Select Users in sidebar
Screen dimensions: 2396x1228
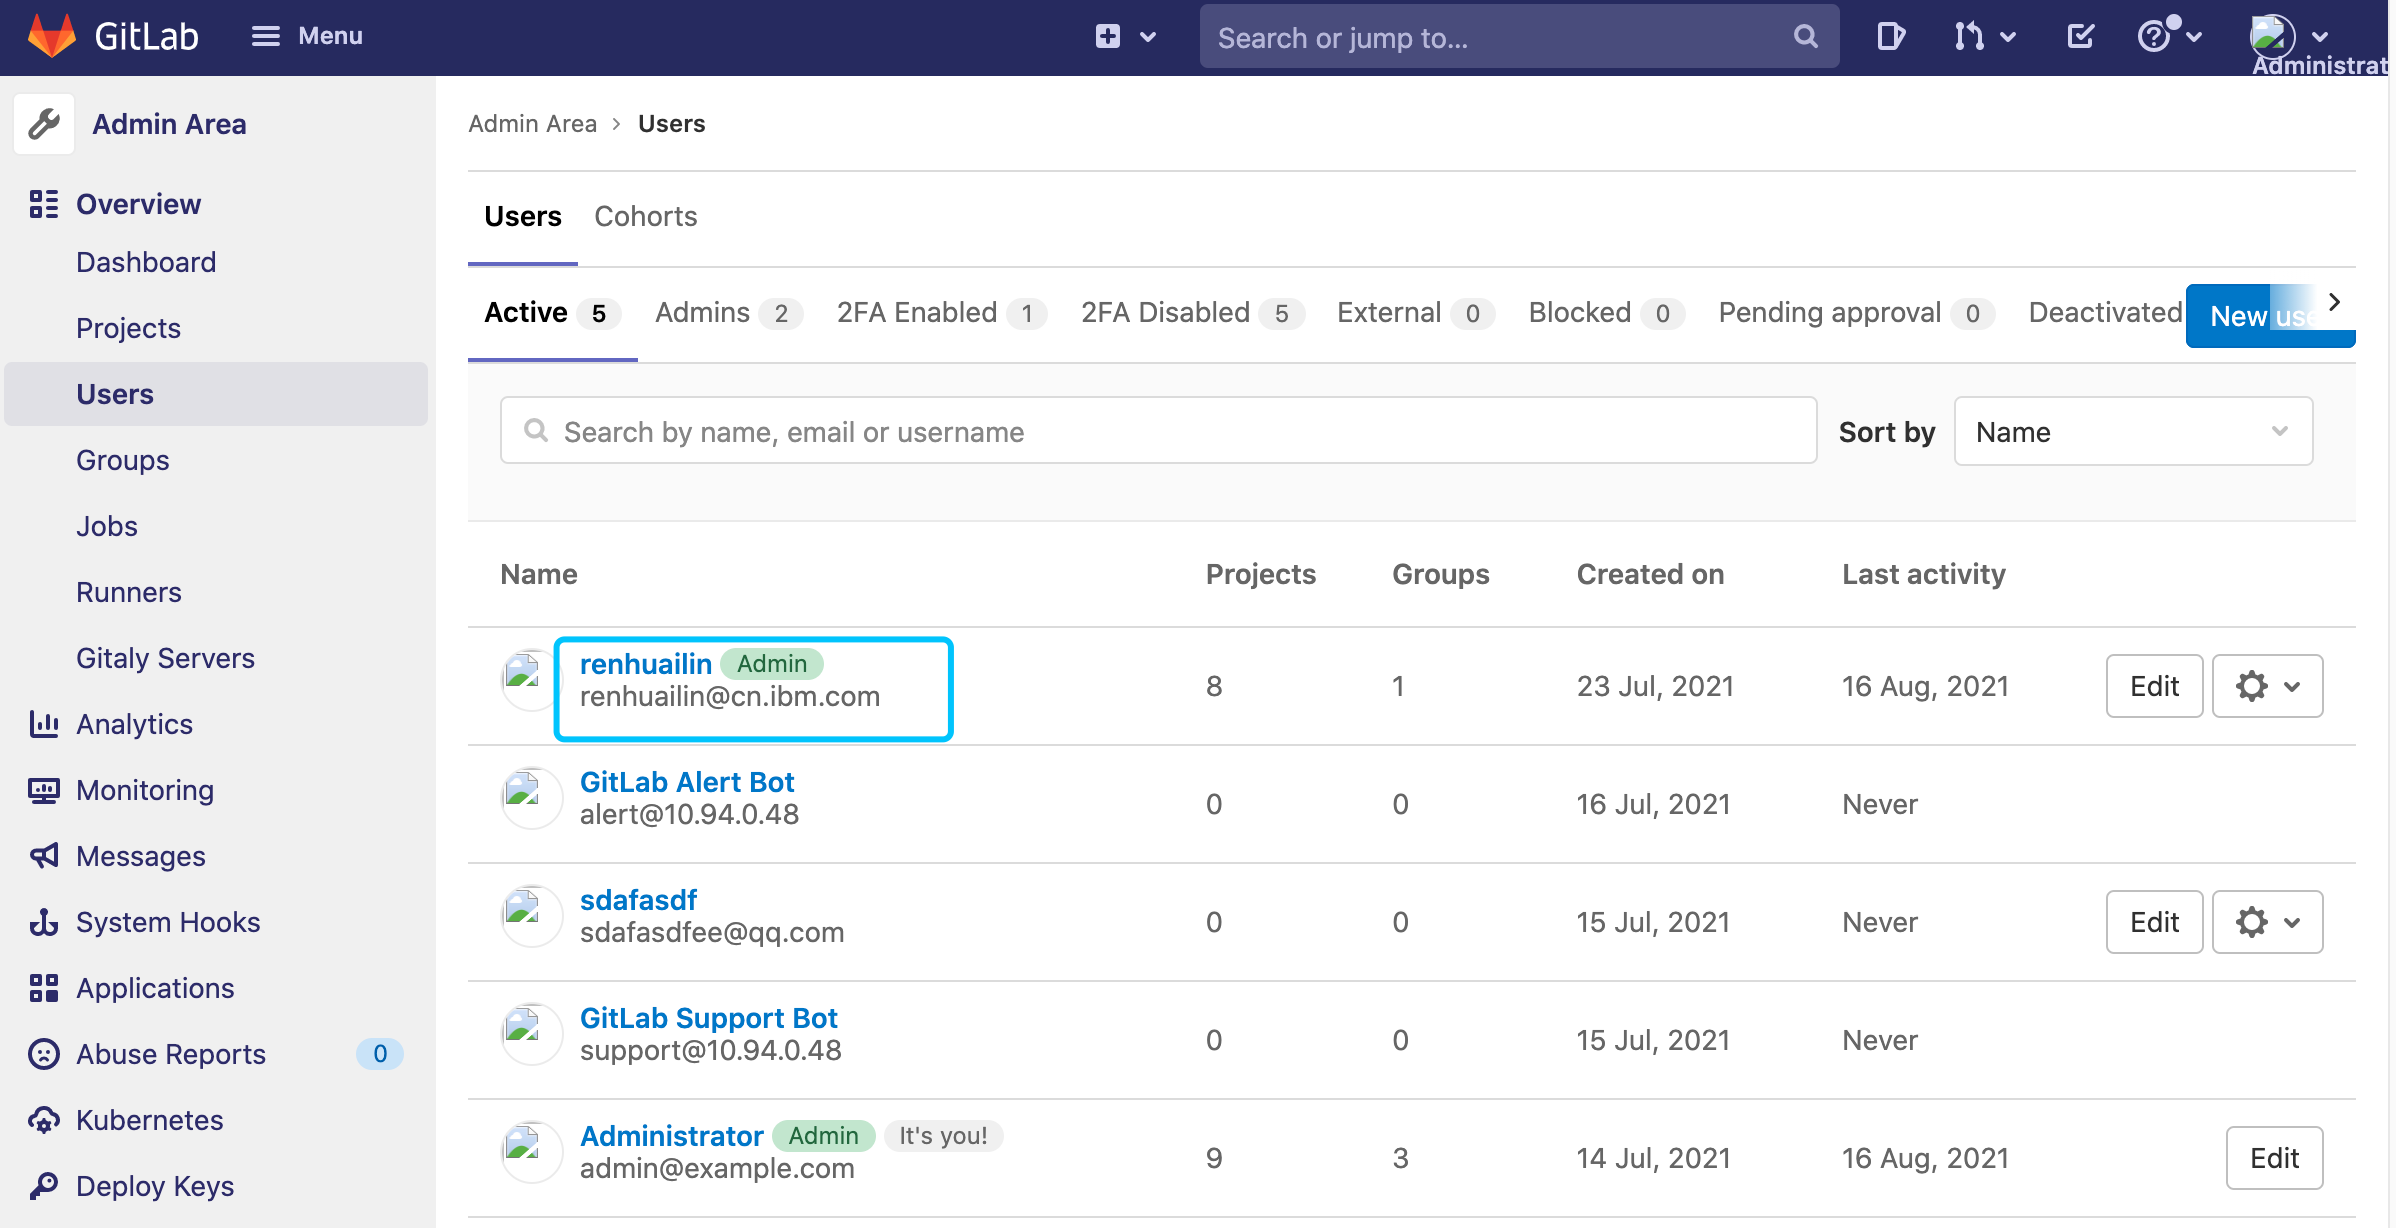[x=216, y=394]
